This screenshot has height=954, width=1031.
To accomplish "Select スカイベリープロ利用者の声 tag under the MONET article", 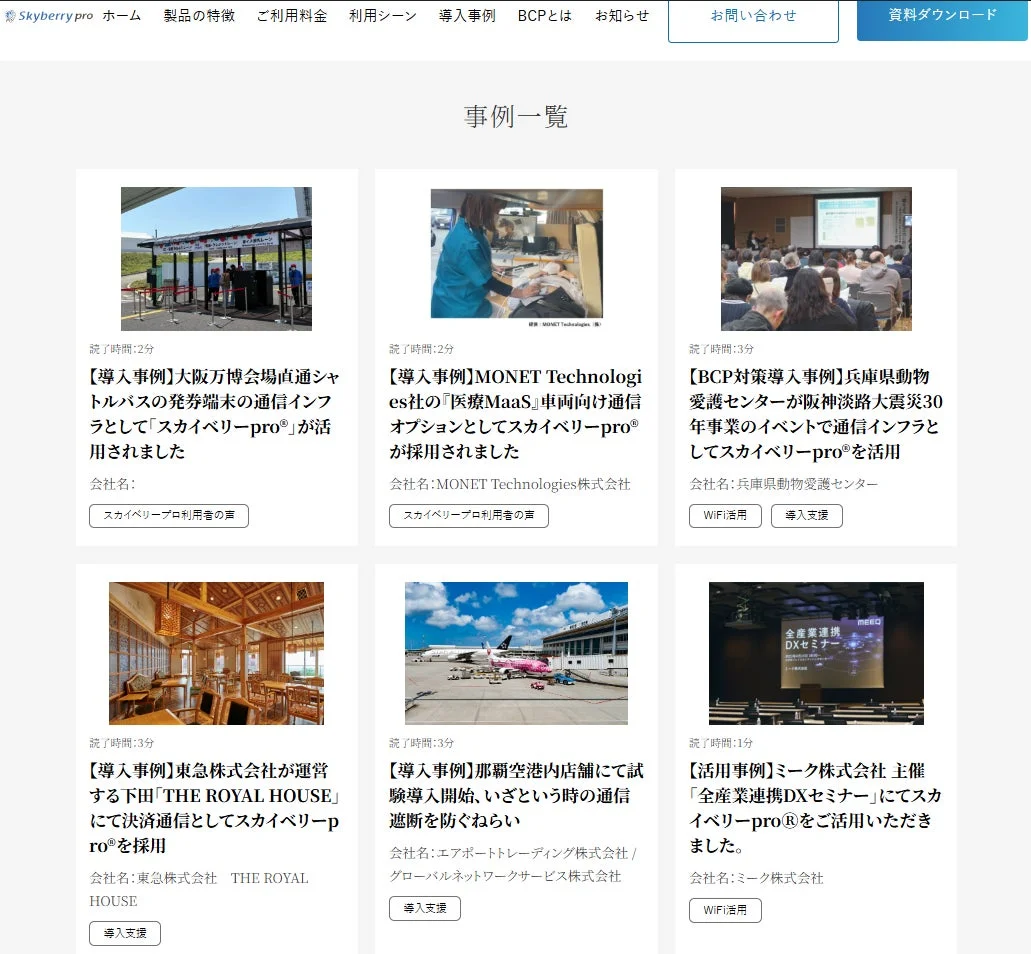I will point(467,516).
